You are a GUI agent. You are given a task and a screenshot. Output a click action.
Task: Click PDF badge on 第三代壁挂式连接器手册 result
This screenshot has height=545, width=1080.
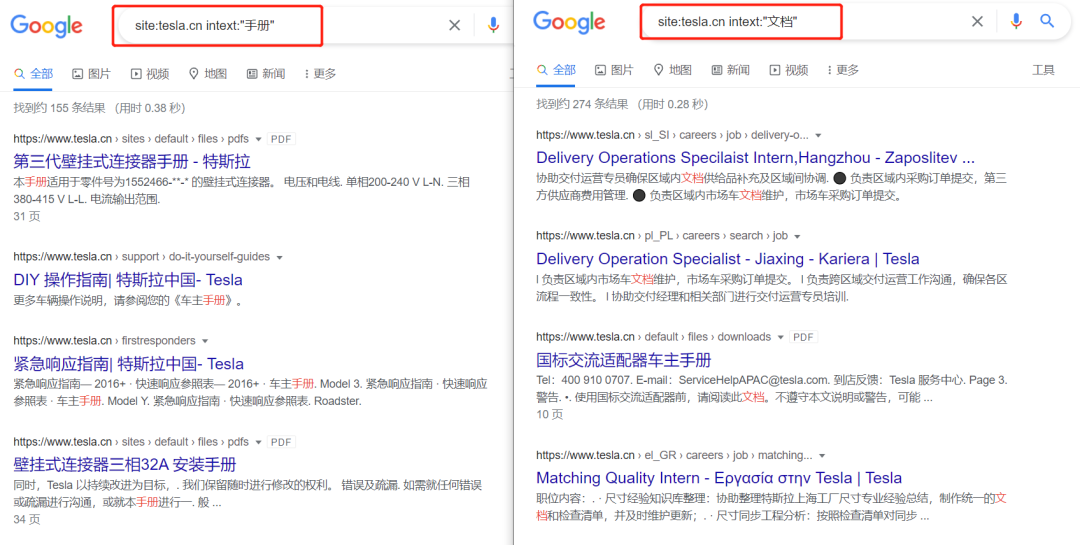[x=281, y=139]
